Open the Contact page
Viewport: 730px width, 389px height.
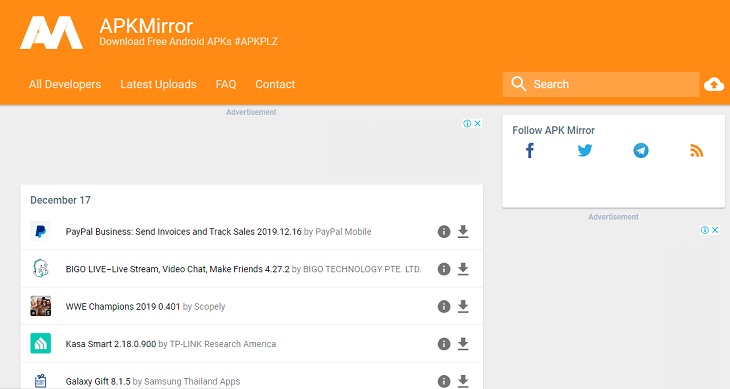pyautogui.click(x=275, y=84)
